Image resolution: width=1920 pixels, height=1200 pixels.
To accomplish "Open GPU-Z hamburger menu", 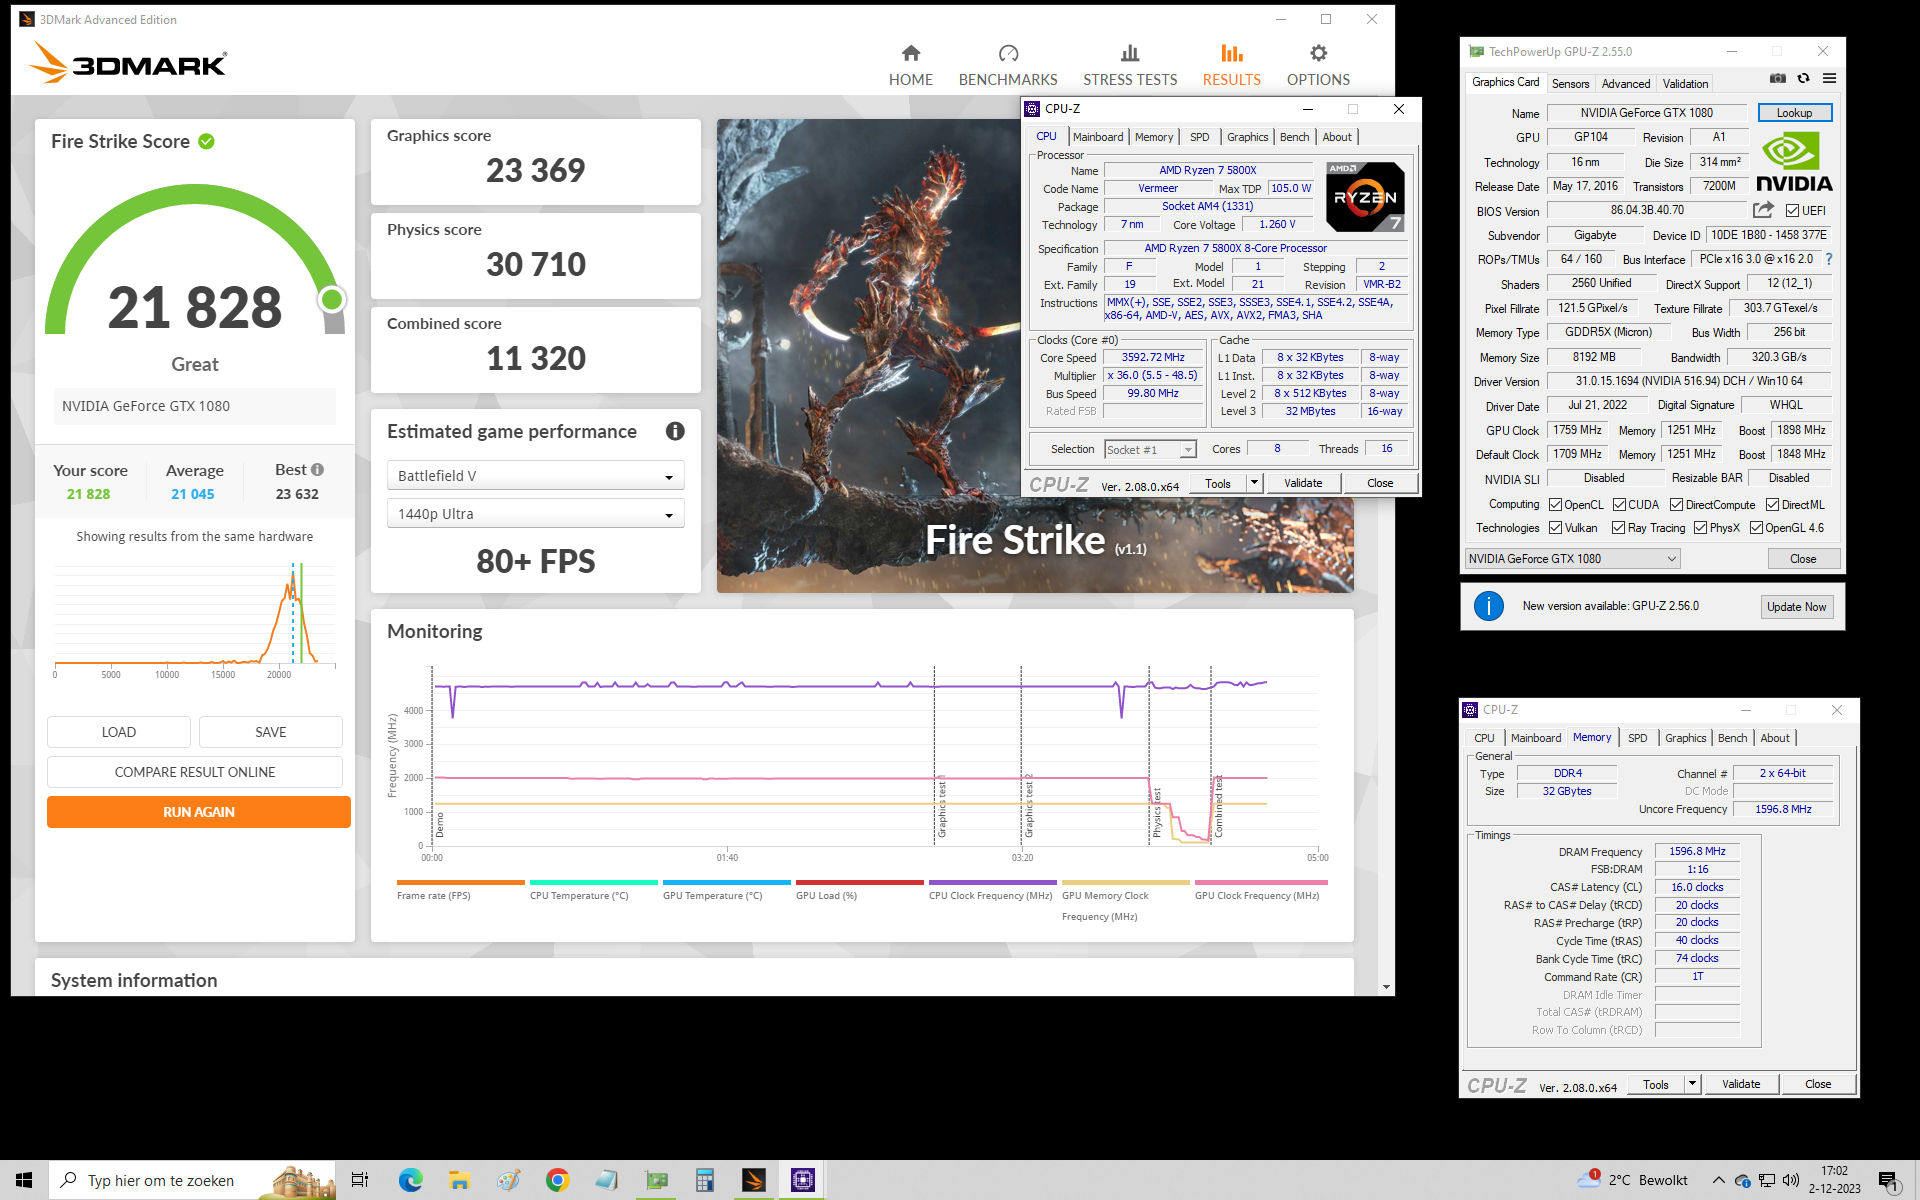I will (x=1829, y=78).
